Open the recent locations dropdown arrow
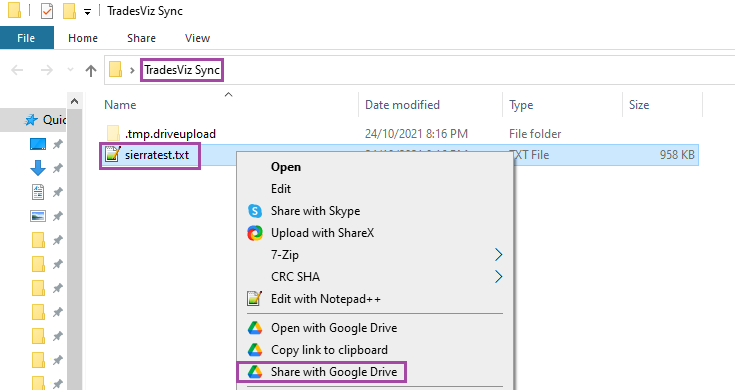Viewport: 735px width, 390px height. point(70,70)
